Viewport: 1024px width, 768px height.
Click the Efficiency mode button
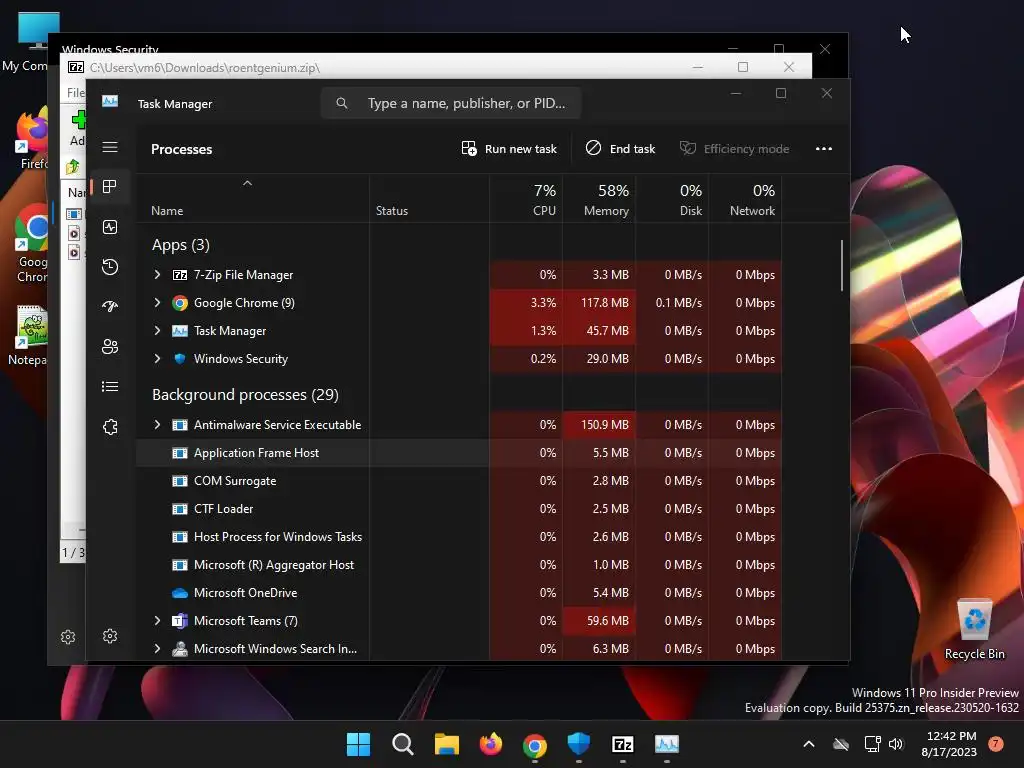point(734,149)
